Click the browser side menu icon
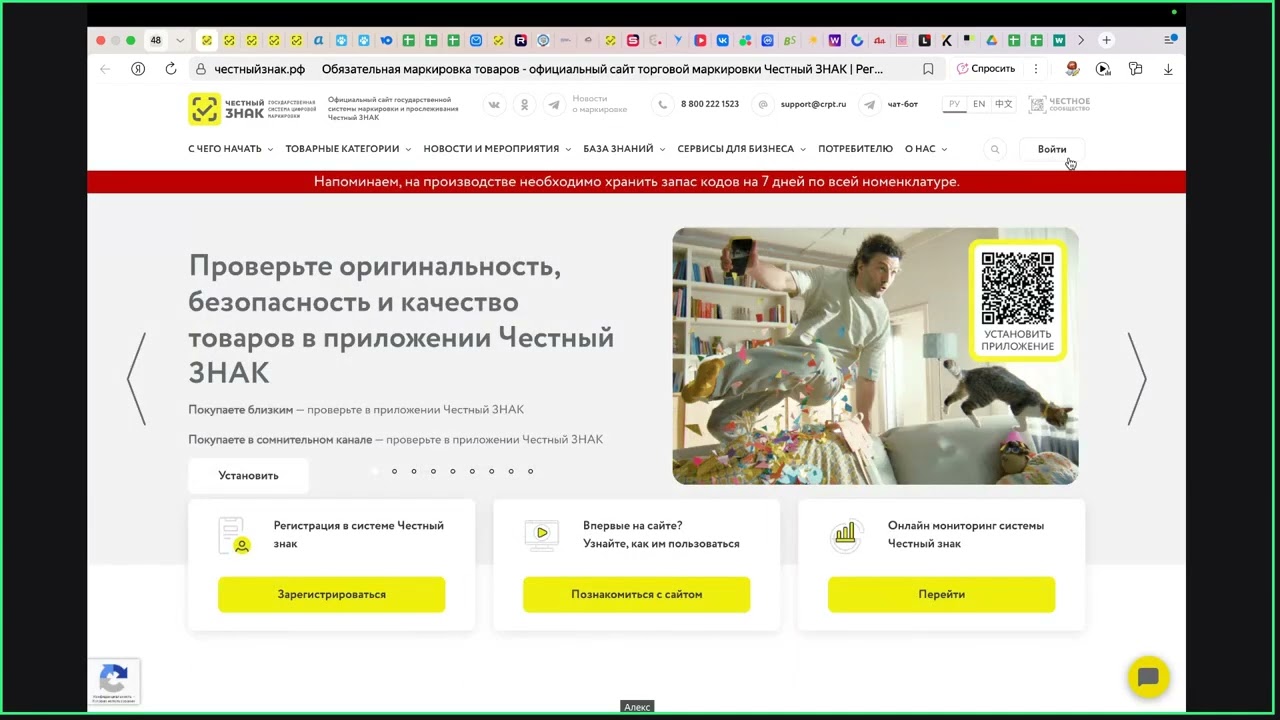 click(x=1169, y=40)
